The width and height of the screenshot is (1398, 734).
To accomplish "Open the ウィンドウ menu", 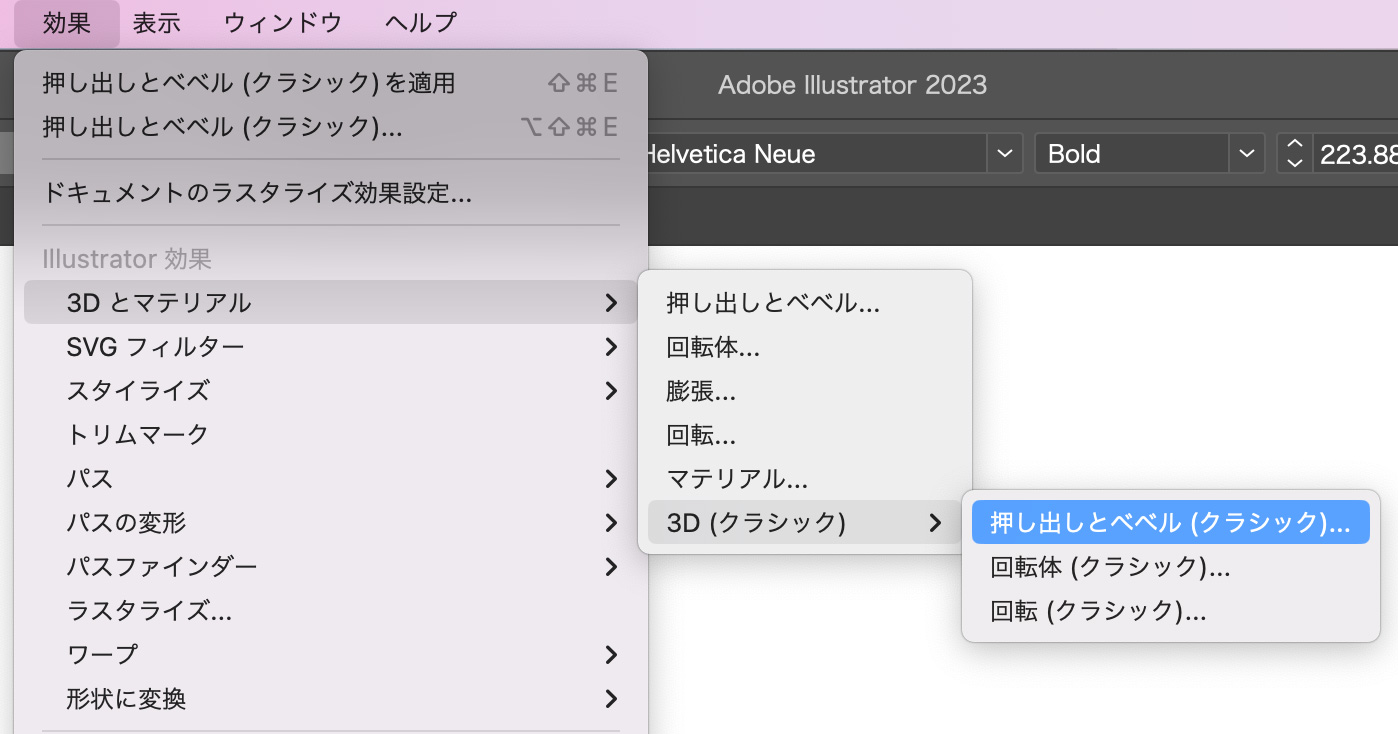I will click(x=283, y=23).
